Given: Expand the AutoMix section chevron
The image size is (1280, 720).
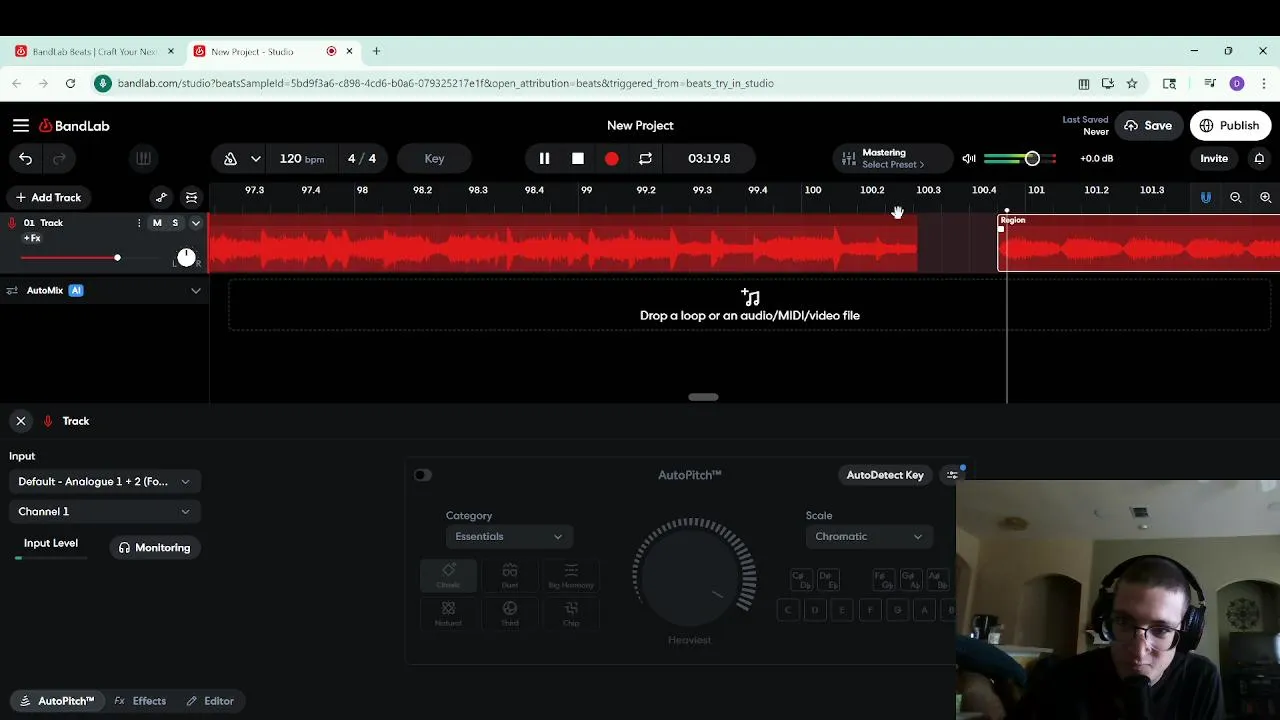Looking at the screenshot, I should click(x=196, y=290).
